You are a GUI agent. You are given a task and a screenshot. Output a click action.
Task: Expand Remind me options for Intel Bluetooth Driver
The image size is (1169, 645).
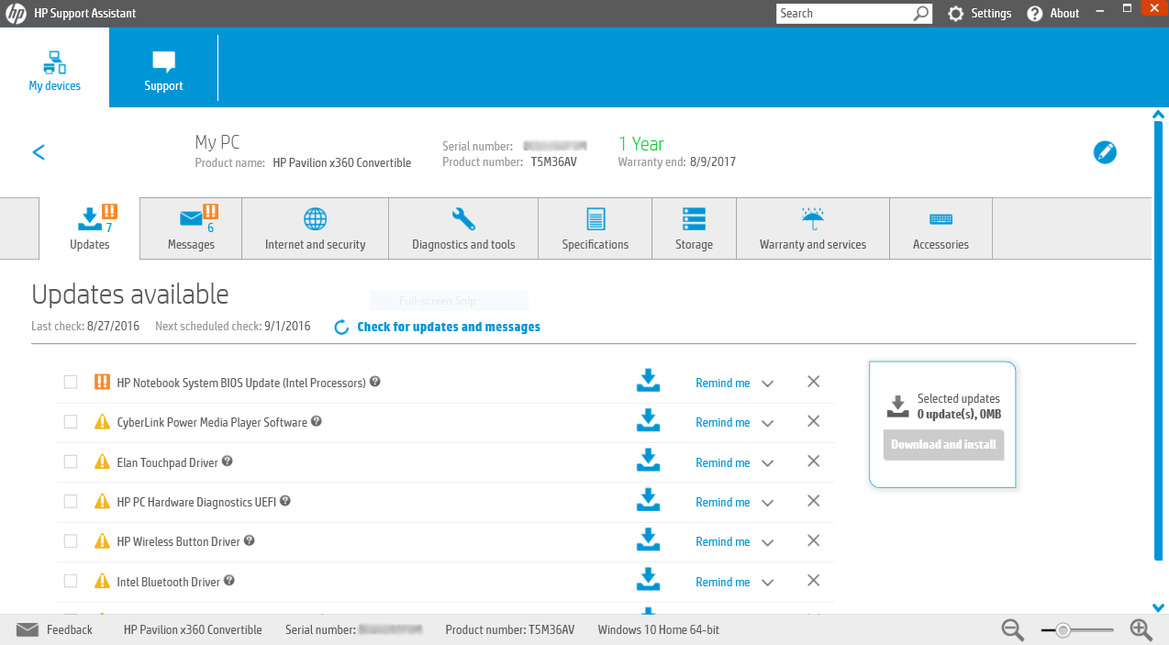[767, 582]
